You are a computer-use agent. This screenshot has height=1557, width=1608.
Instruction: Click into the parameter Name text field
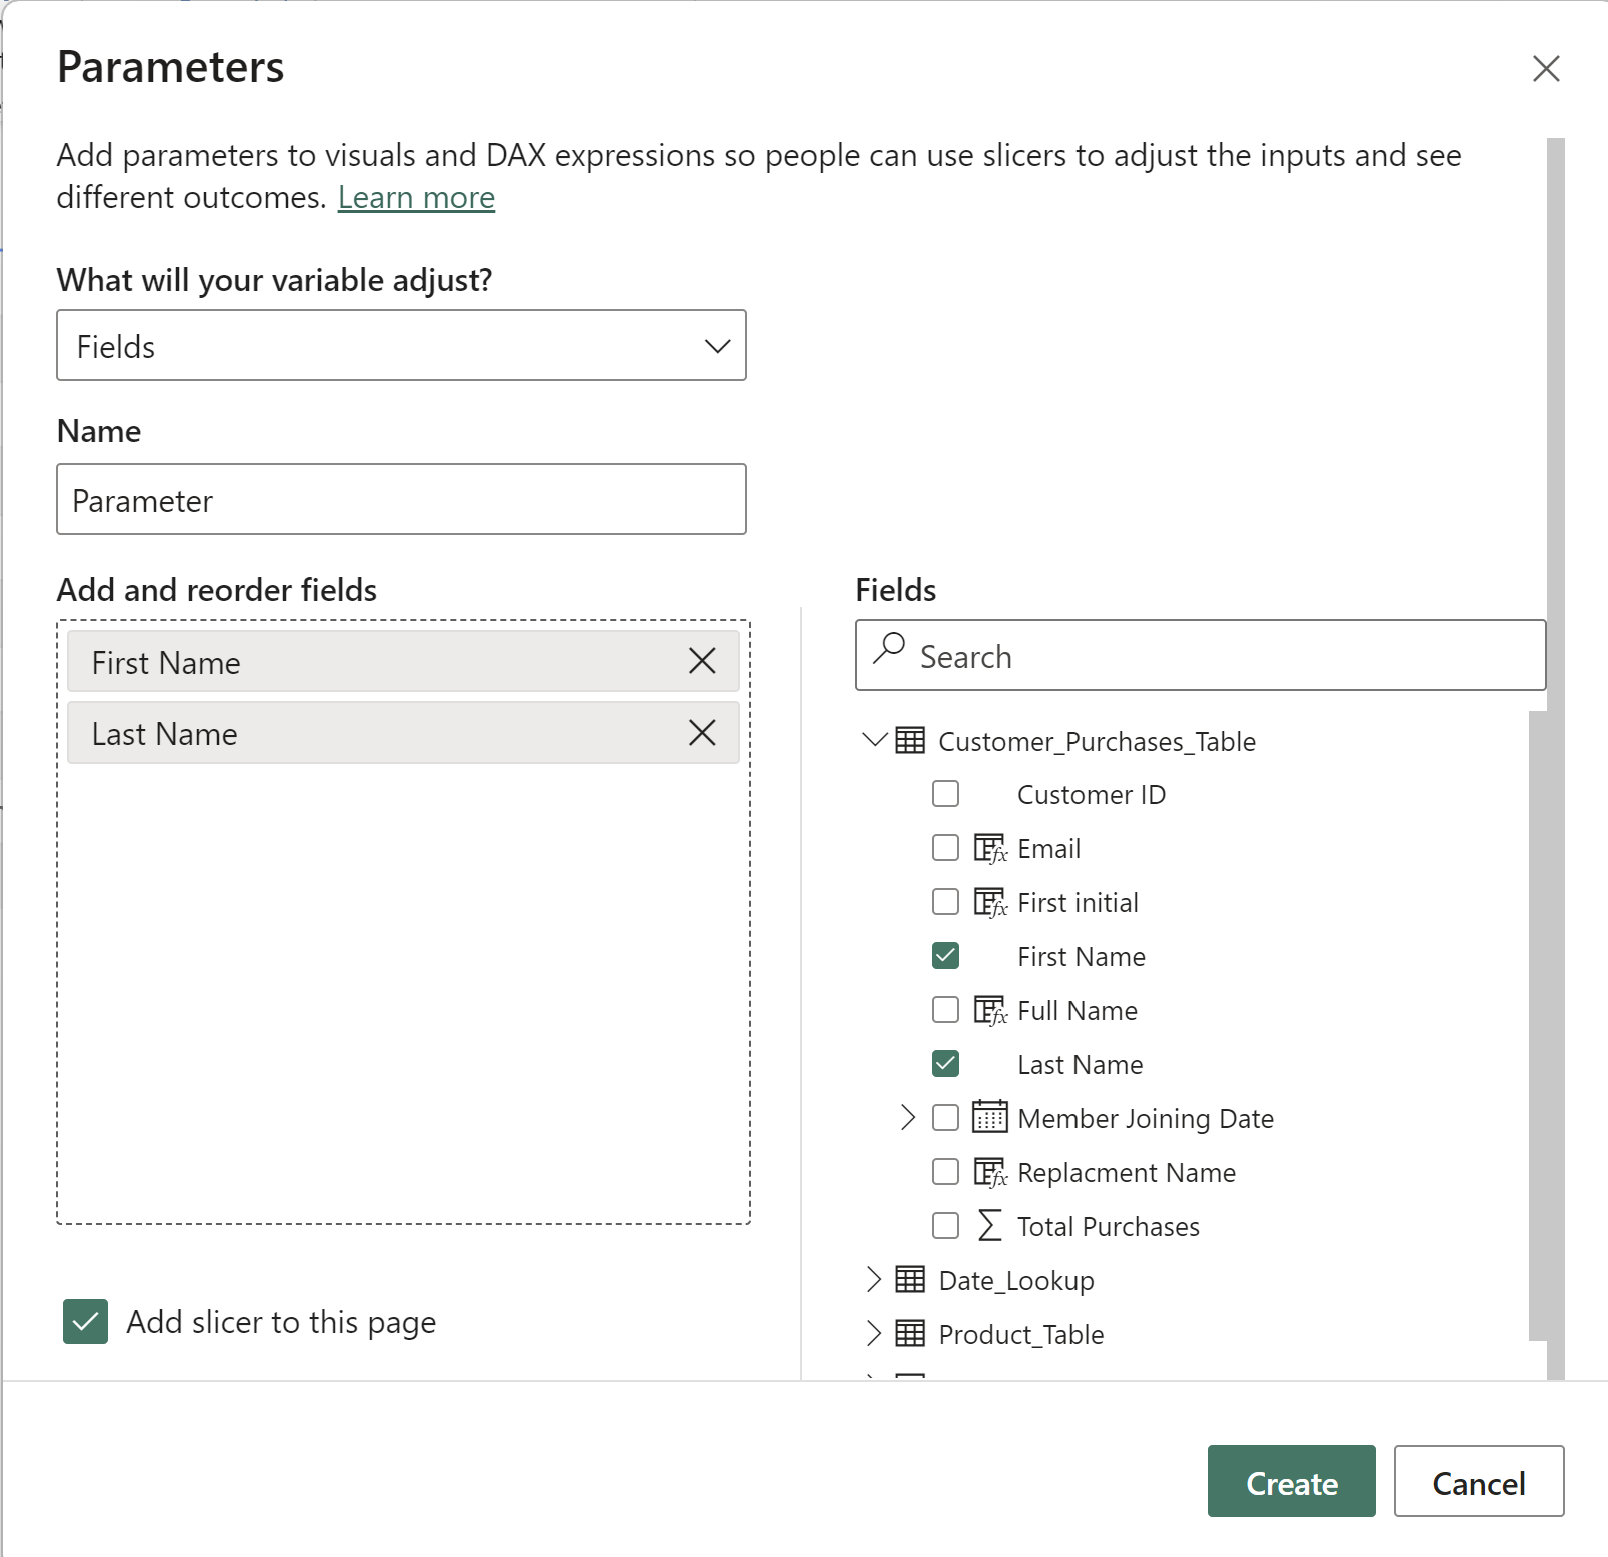tap(401, 500)
